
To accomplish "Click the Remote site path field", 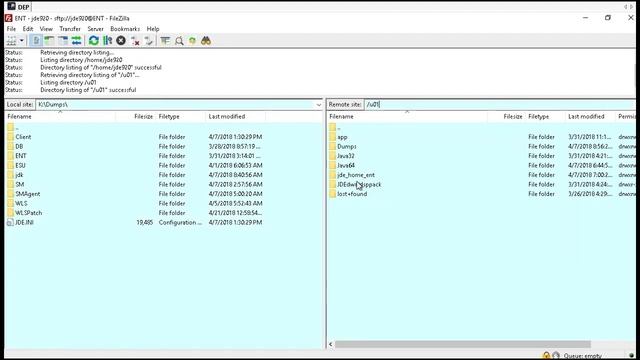I will click(500, 104).
